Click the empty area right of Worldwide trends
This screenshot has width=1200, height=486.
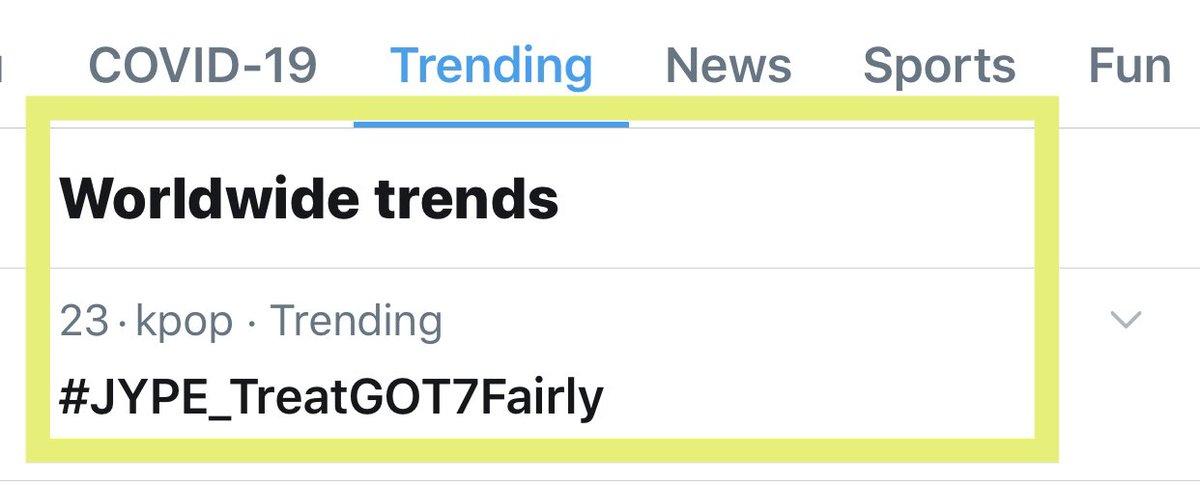coord(800,199)
